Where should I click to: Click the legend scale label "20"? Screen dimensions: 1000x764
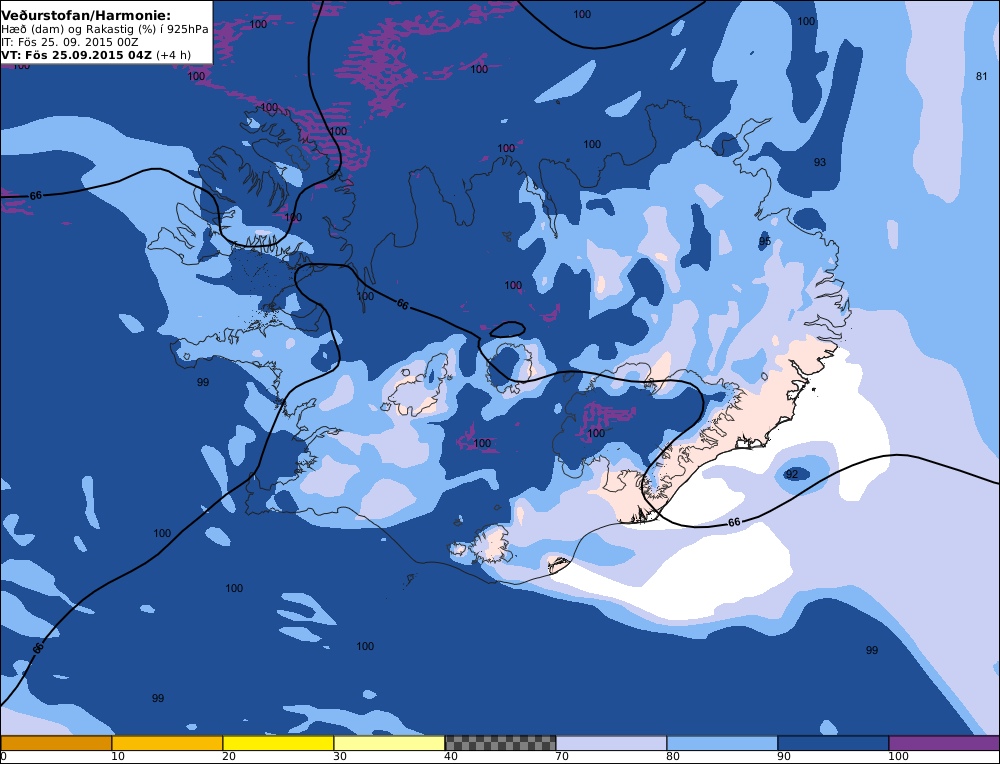click(x=228, y=756)
